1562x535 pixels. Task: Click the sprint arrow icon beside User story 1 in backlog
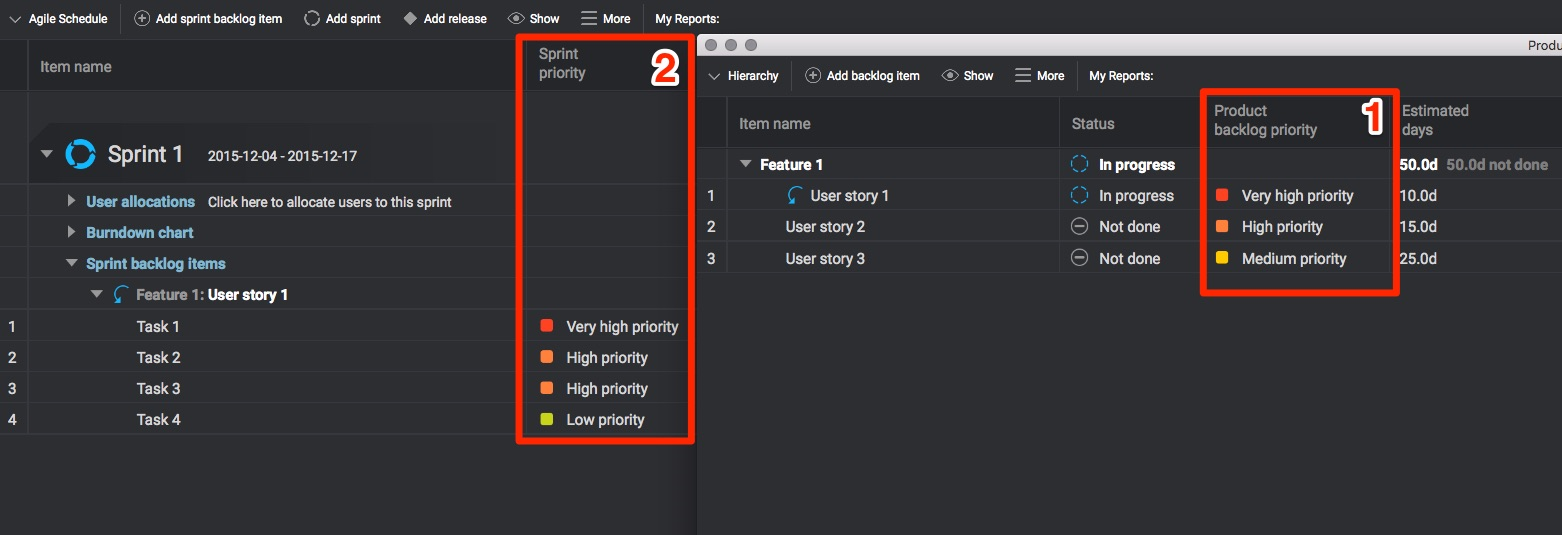pos(796,196)
